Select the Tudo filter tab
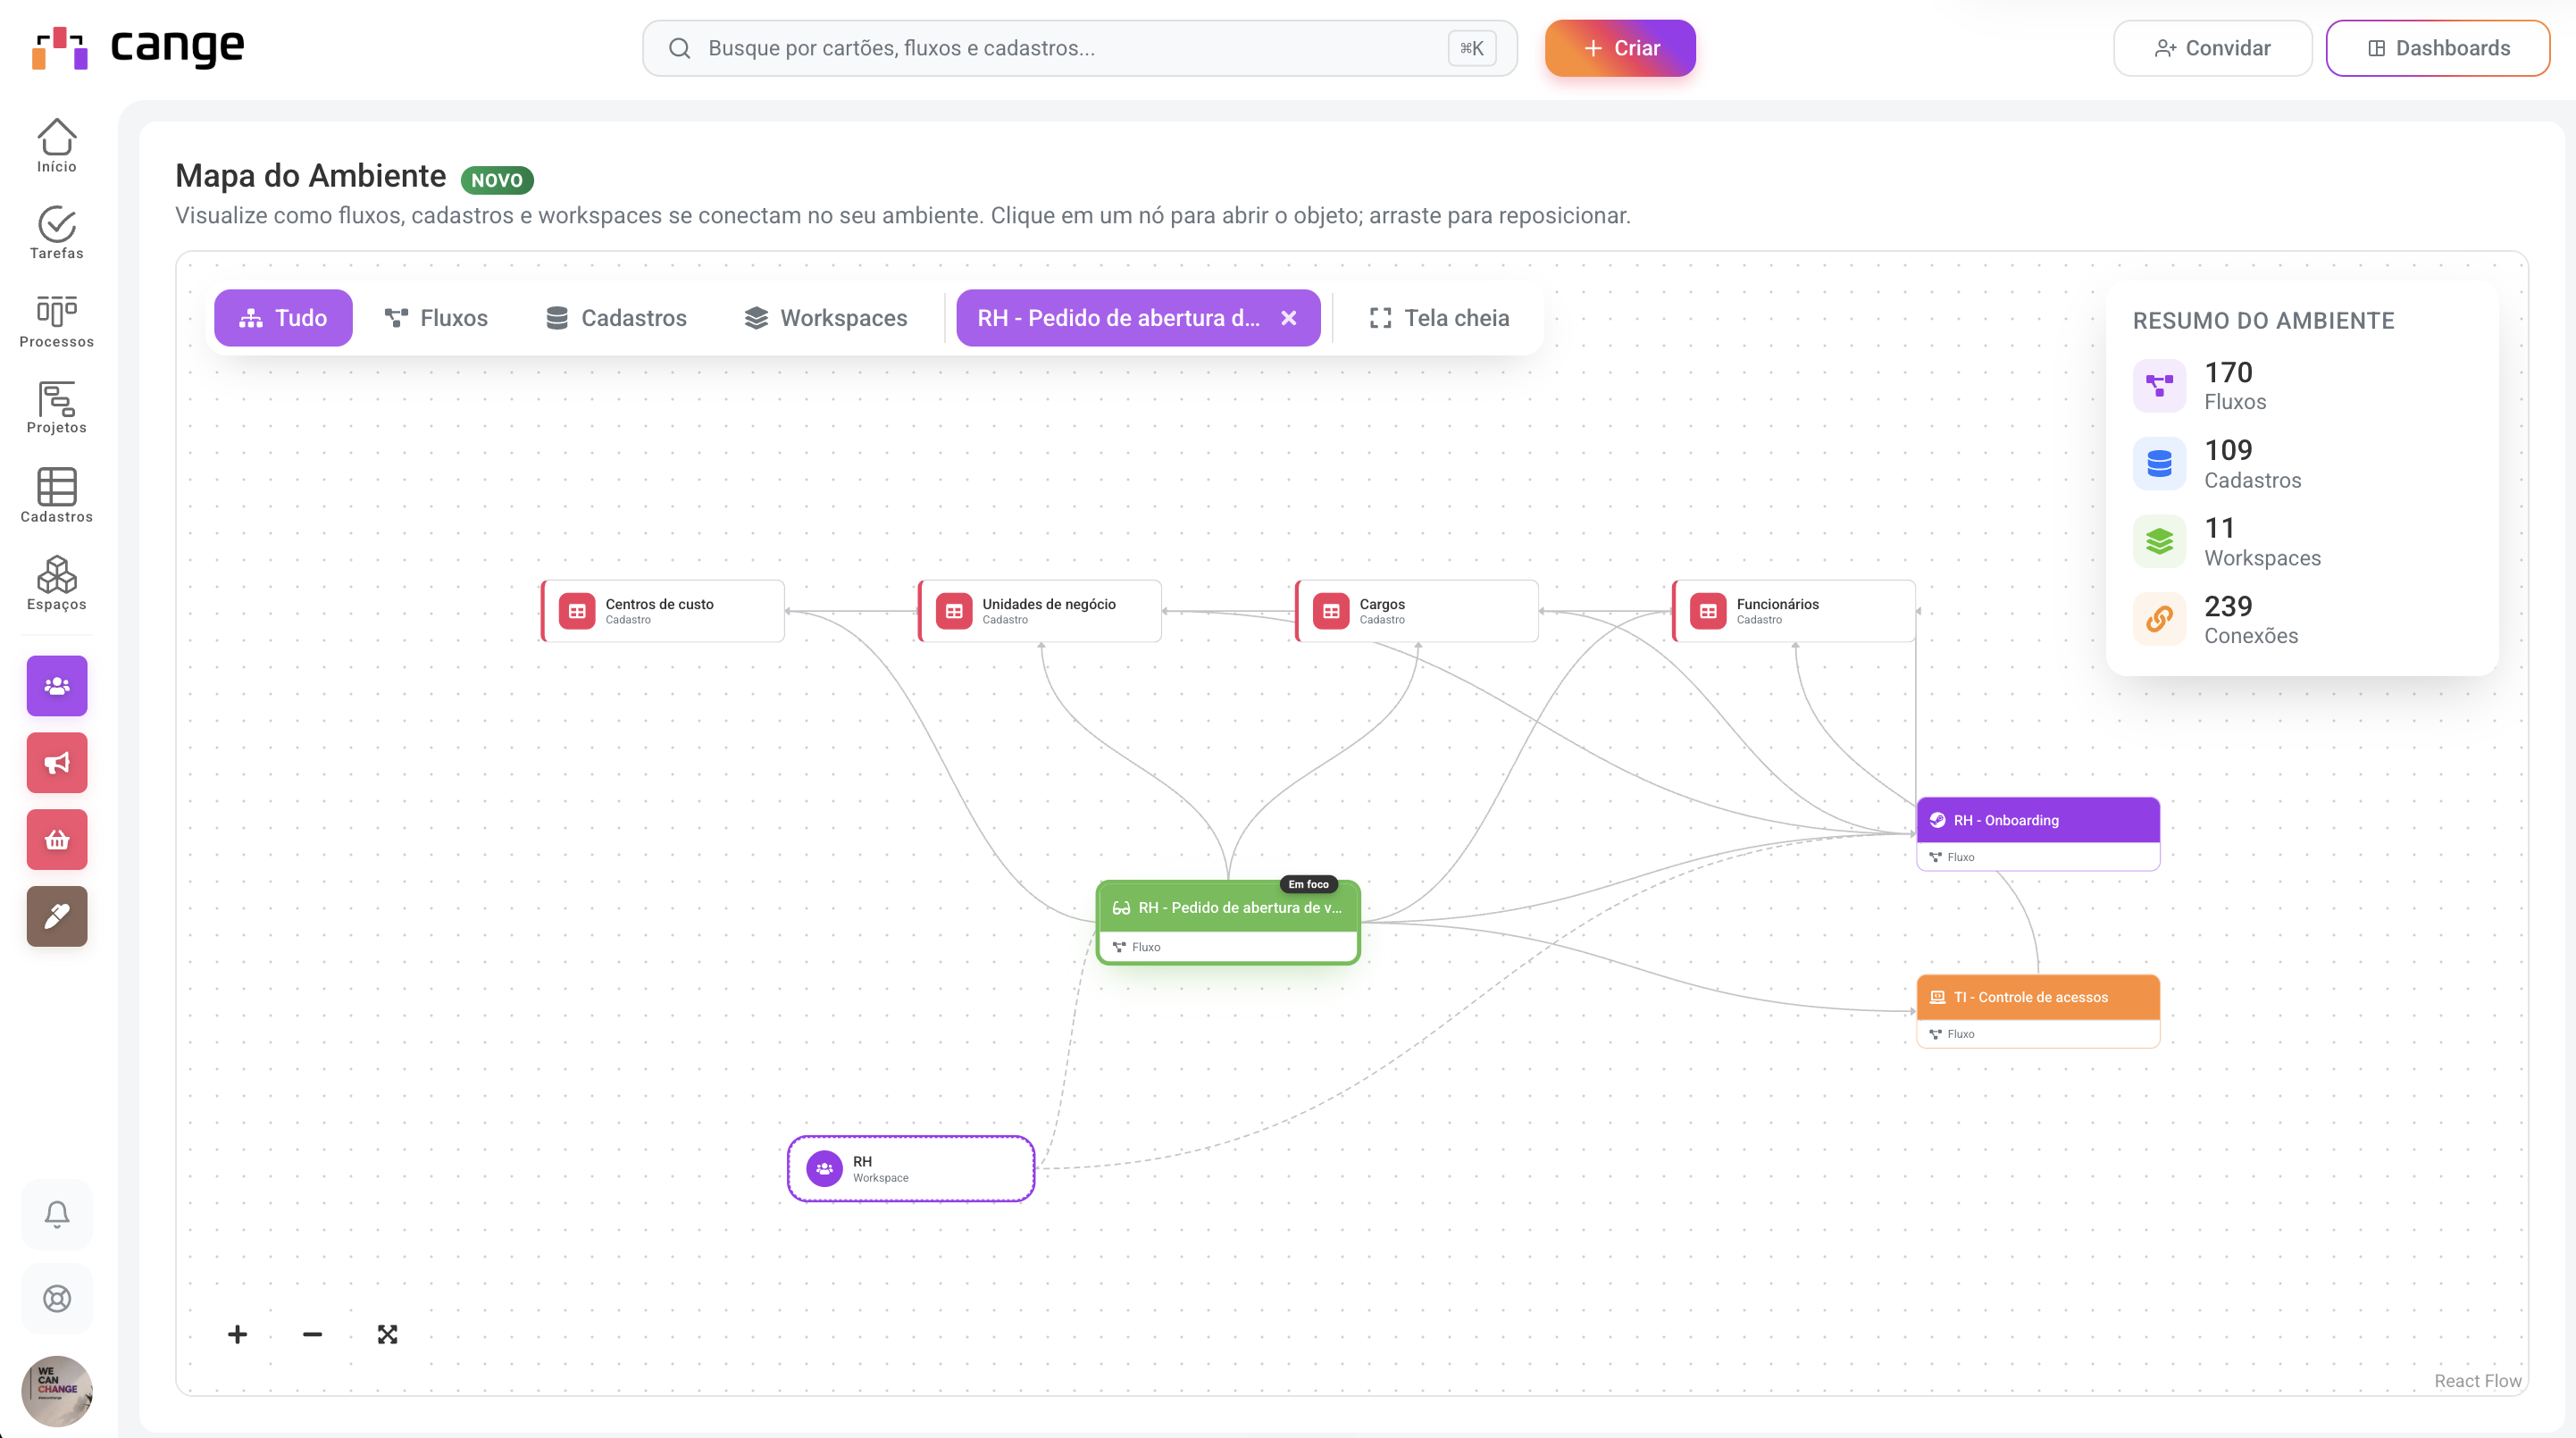The height and width of the screenshot is (1438, 2576). pyautogui.click(x=283, y=318)
